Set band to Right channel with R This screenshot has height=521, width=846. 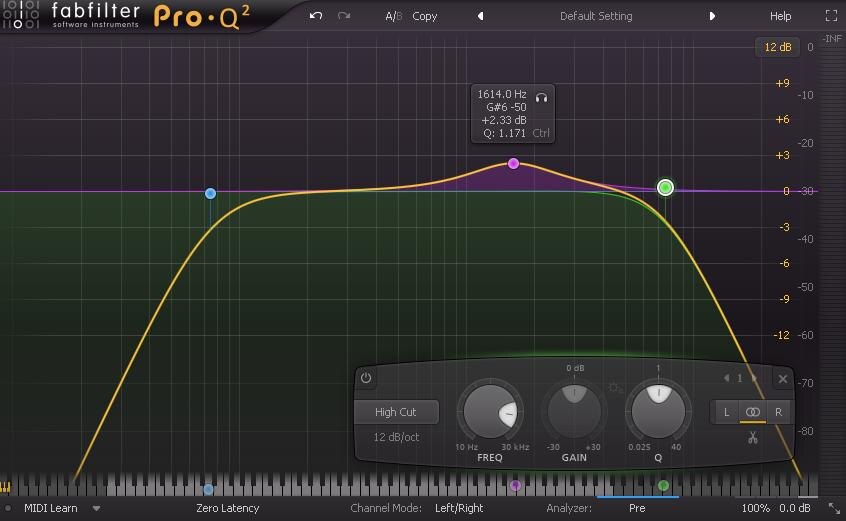click(x=779, y=412)
